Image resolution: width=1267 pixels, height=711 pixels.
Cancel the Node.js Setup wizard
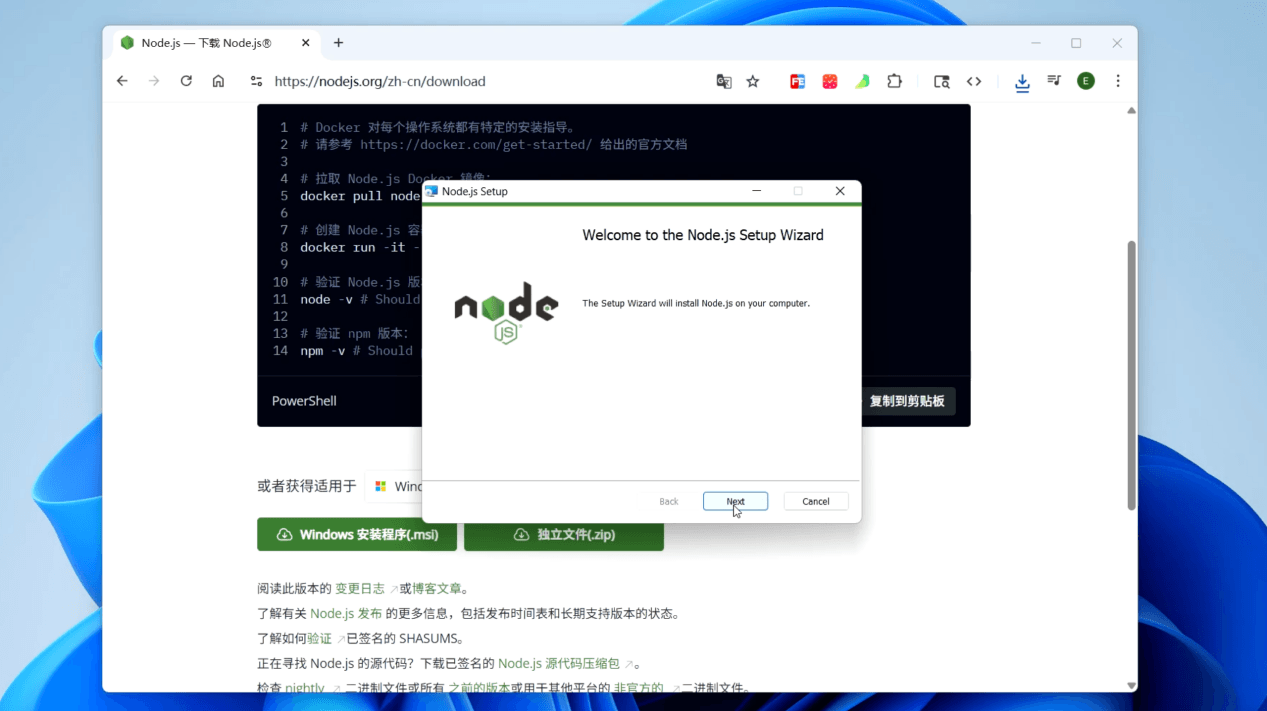(815, 501)
